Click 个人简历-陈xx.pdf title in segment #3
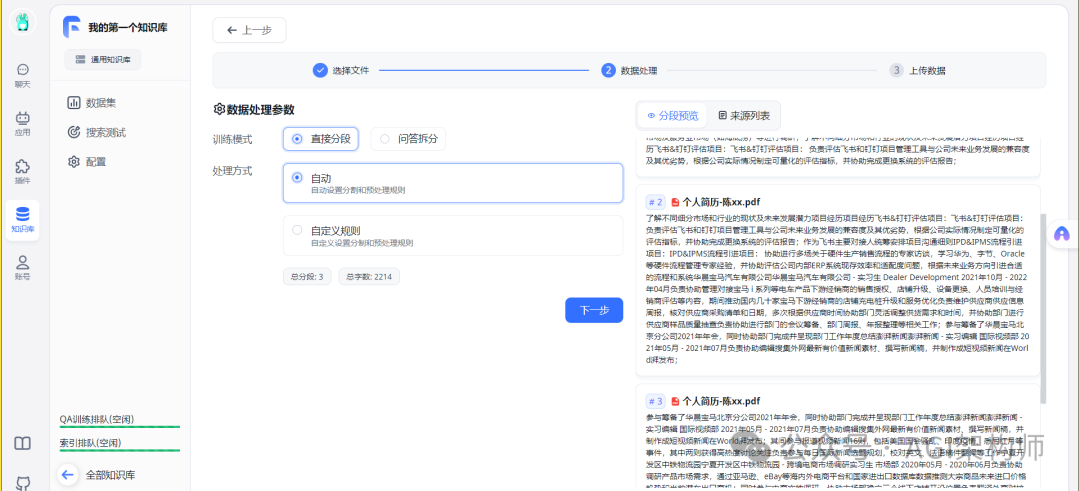The width and height of the screenshot is (1080, 491). coord(721,401)
